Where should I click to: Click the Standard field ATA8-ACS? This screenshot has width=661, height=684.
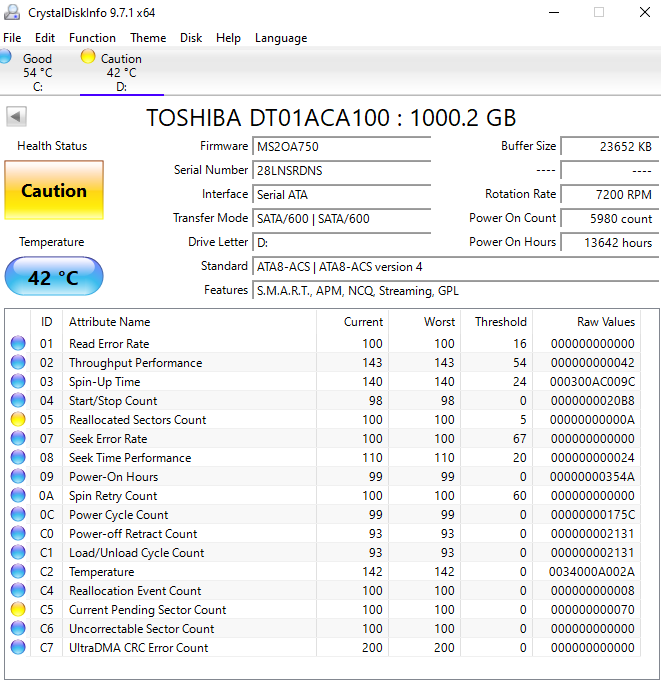[x=456, y=267]
